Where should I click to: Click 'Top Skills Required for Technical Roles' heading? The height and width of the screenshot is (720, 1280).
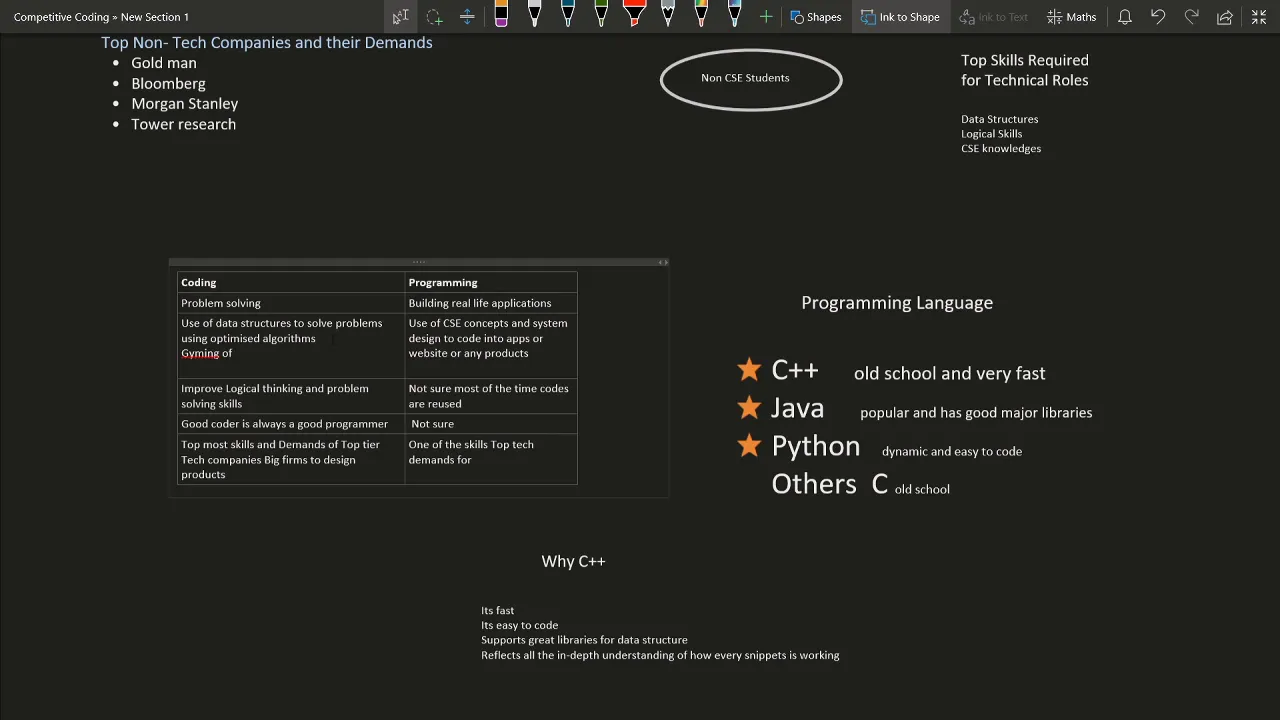point(1025,70)
